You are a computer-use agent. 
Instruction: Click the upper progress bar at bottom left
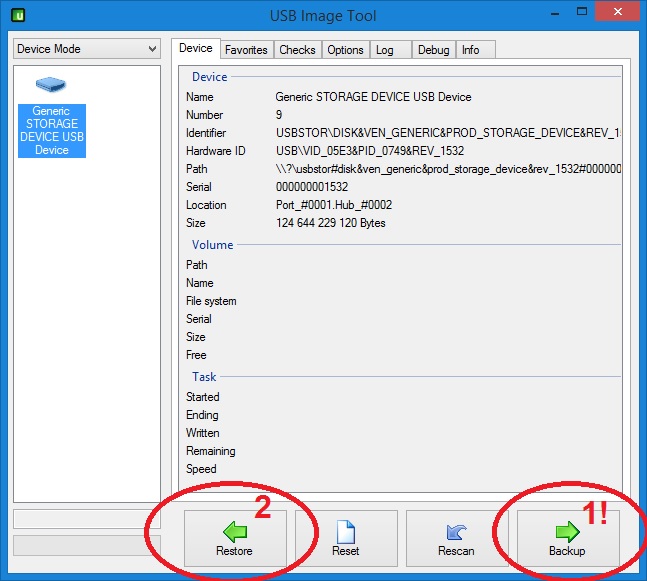86,519
